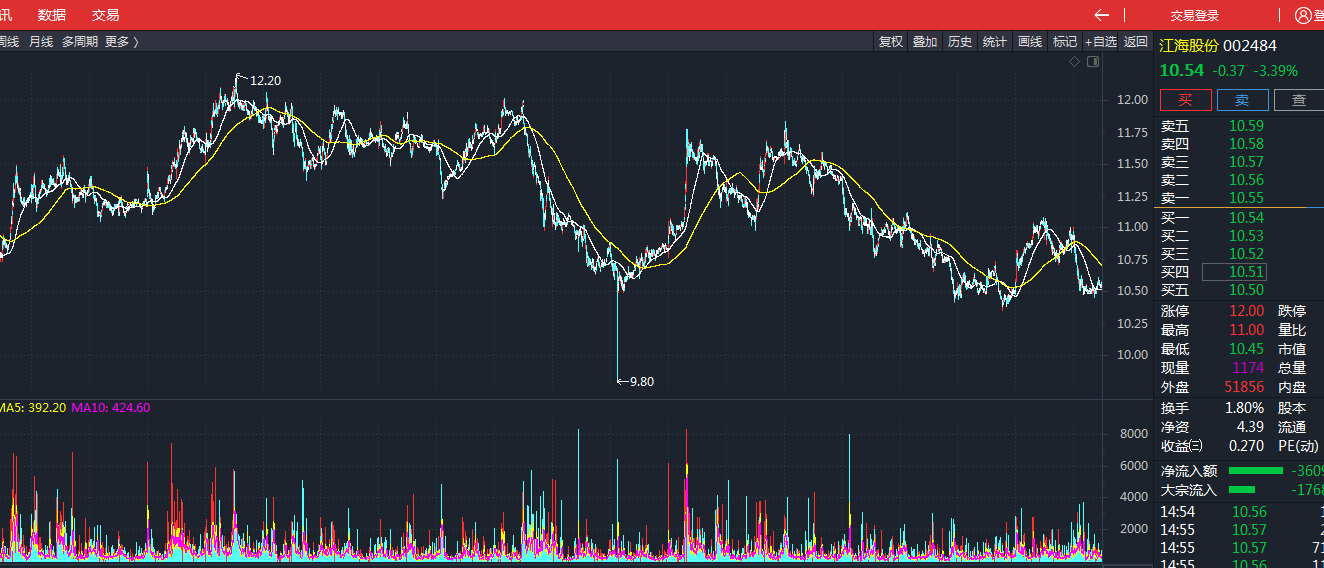Click the 卖二 price 10.56
The height and width of the screenshot is (568, 1324).
(x=1247, y=180)
